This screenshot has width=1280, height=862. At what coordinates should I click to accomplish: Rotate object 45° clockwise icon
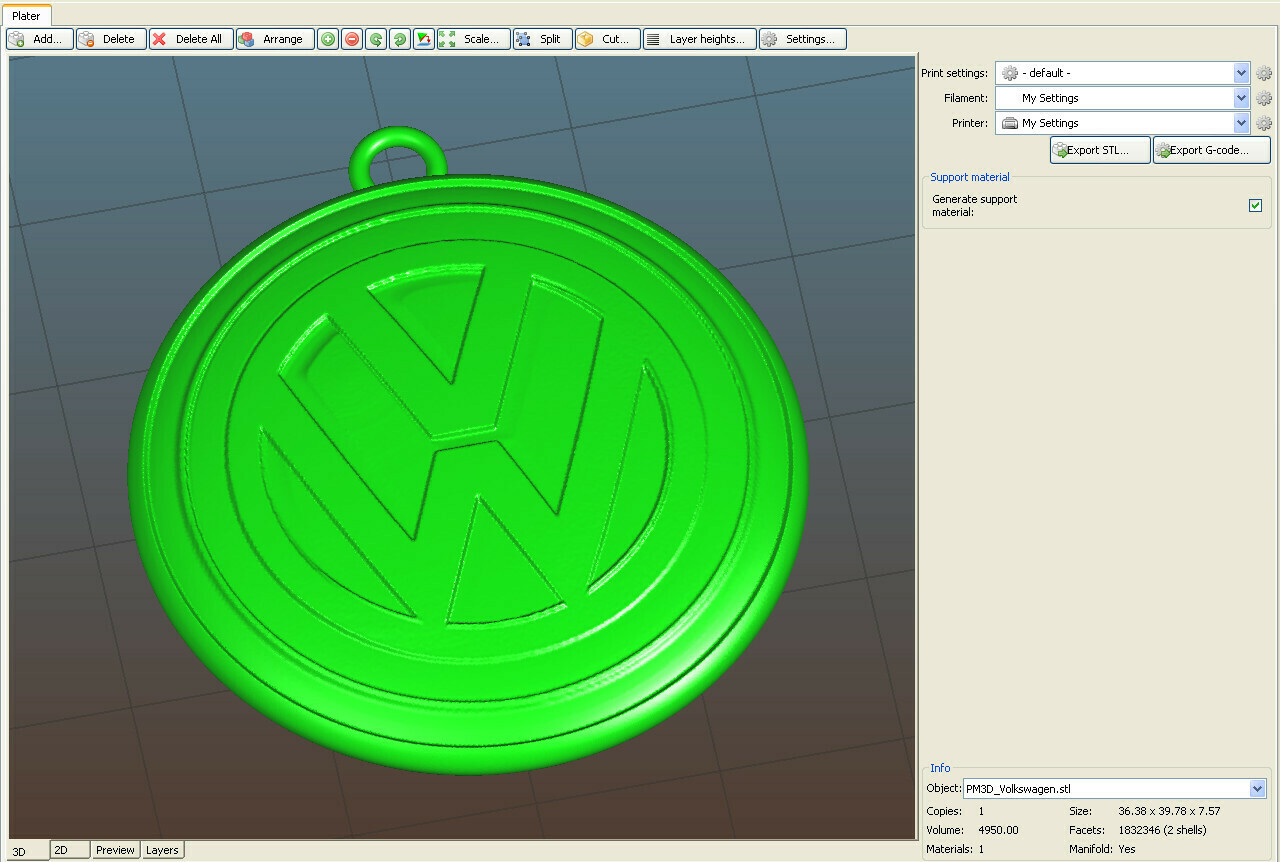click(x=399, y=39)
